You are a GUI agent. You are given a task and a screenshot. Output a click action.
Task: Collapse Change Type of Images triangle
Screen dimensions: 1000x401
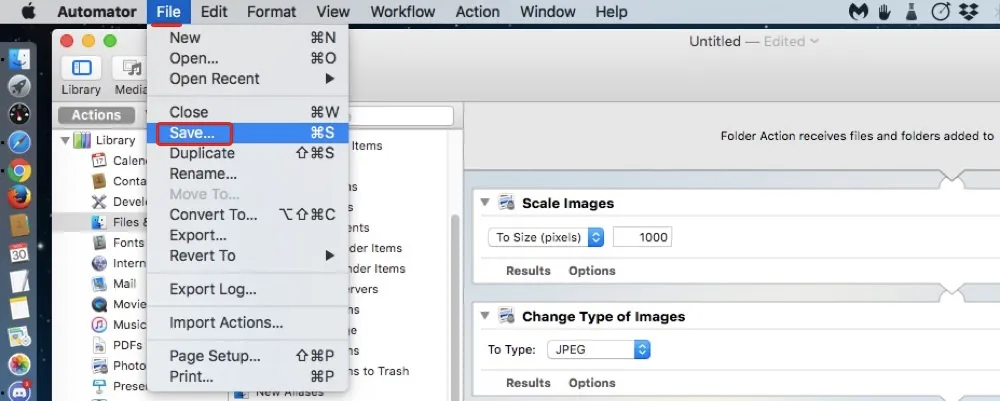coord(485,315)
